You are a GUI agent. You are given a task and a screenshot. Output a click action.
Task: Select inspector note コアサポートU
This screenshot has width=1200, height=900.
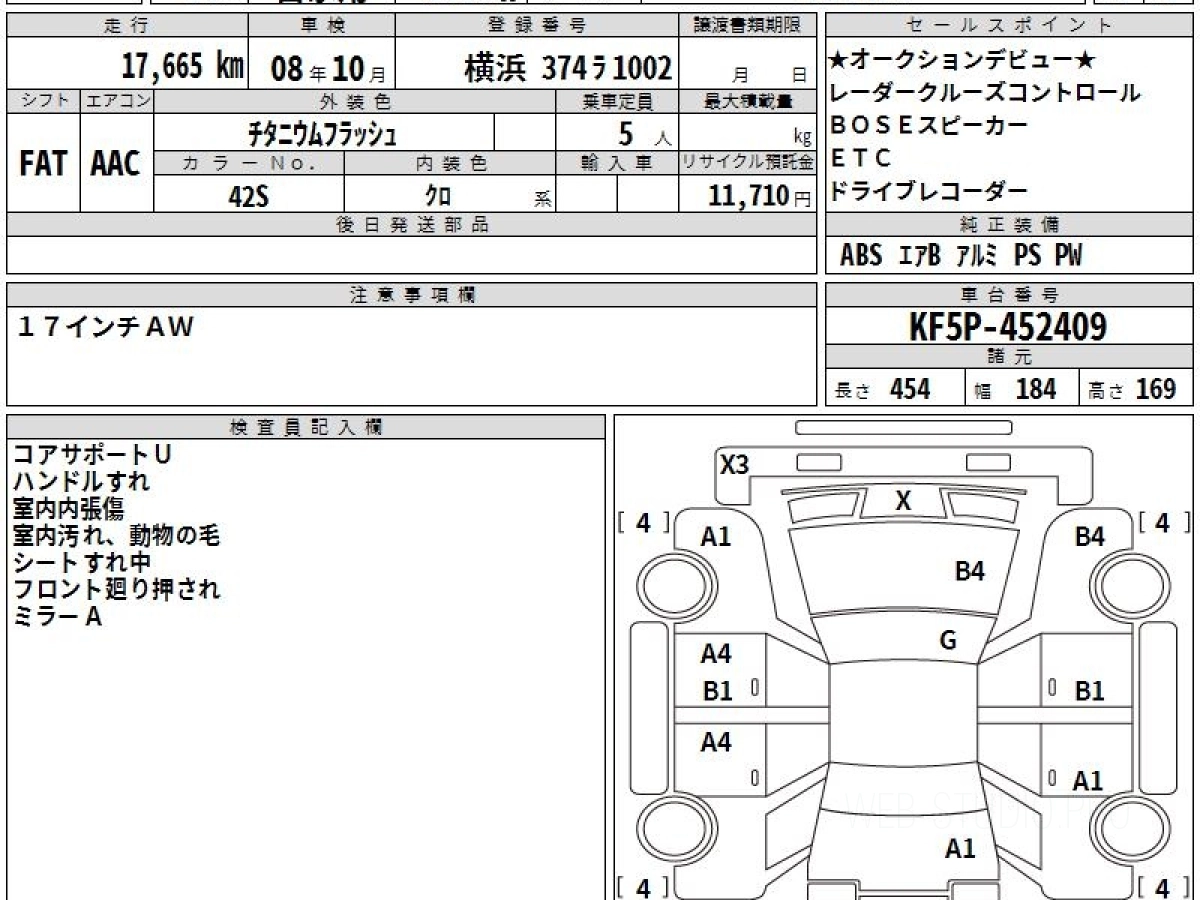coord(92,454)
